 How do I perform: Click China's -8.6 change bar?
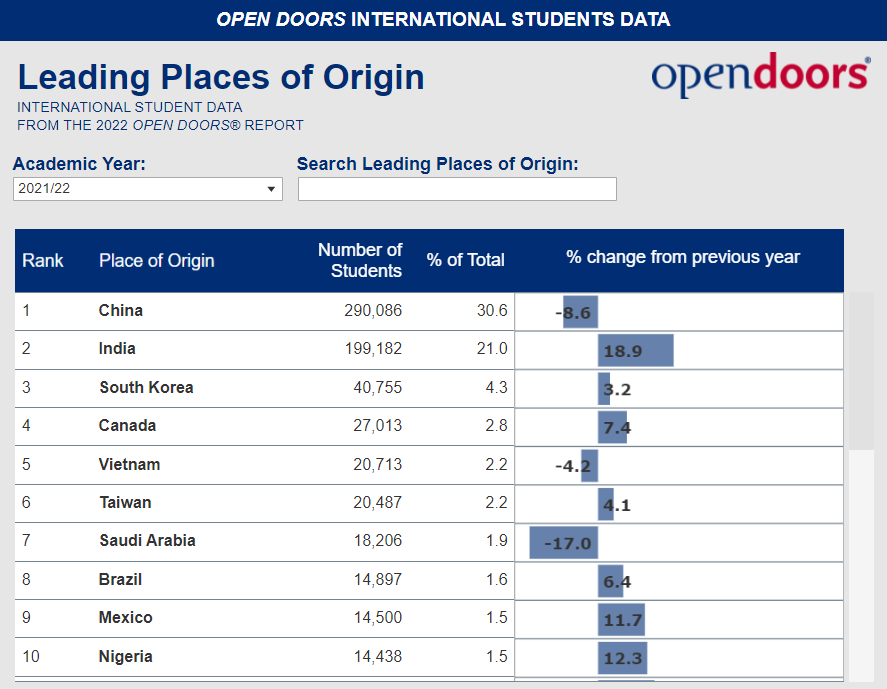click(x=579, y=313)
